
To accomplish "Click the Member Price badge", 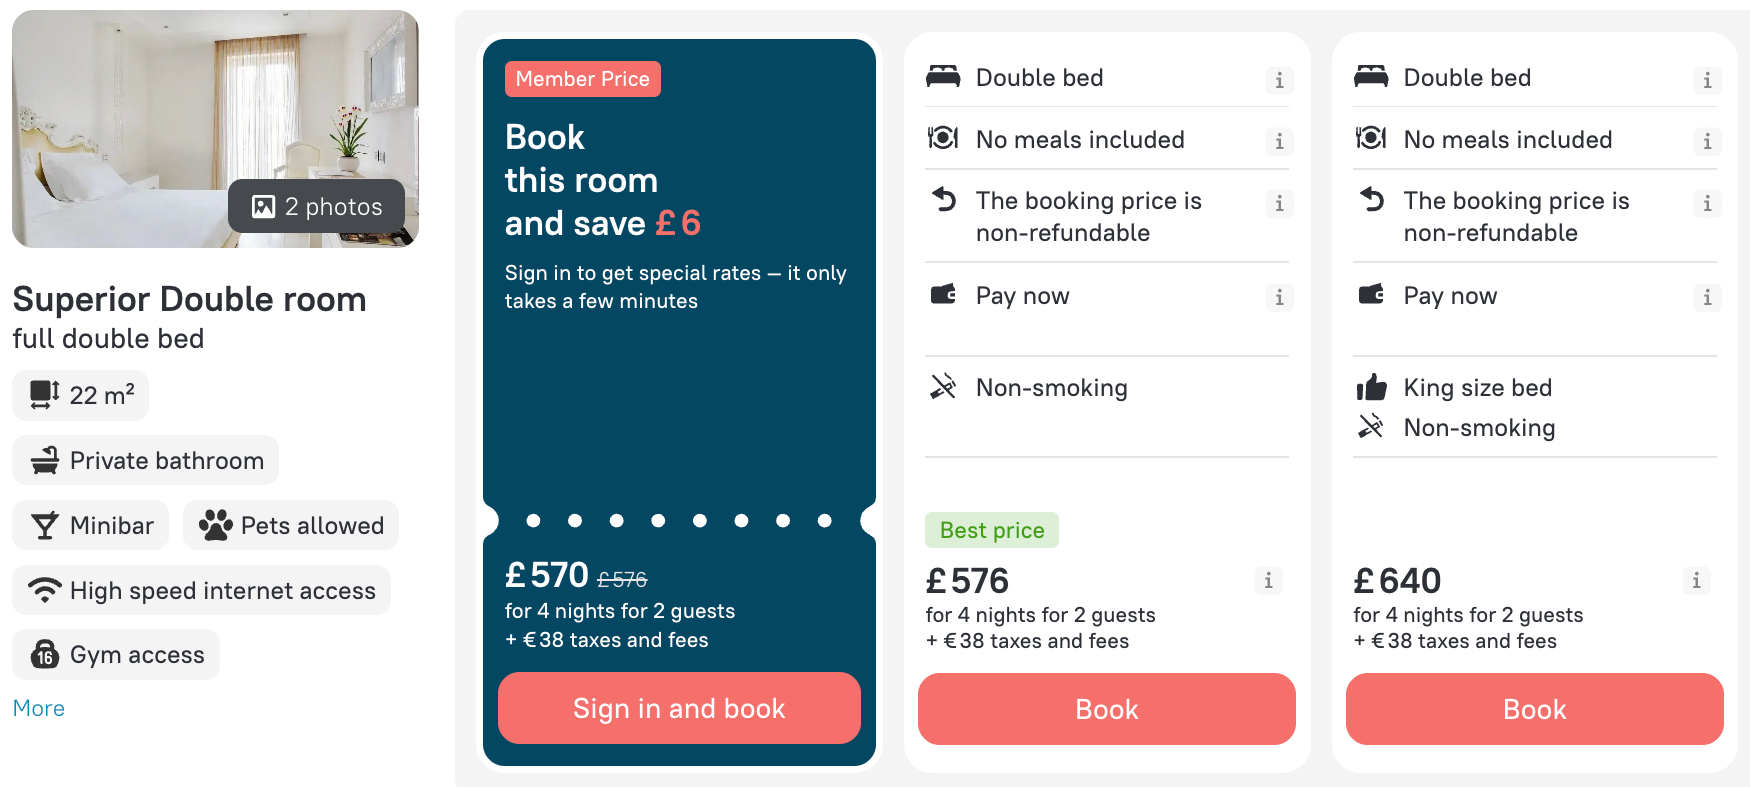I will coord(583,79).
